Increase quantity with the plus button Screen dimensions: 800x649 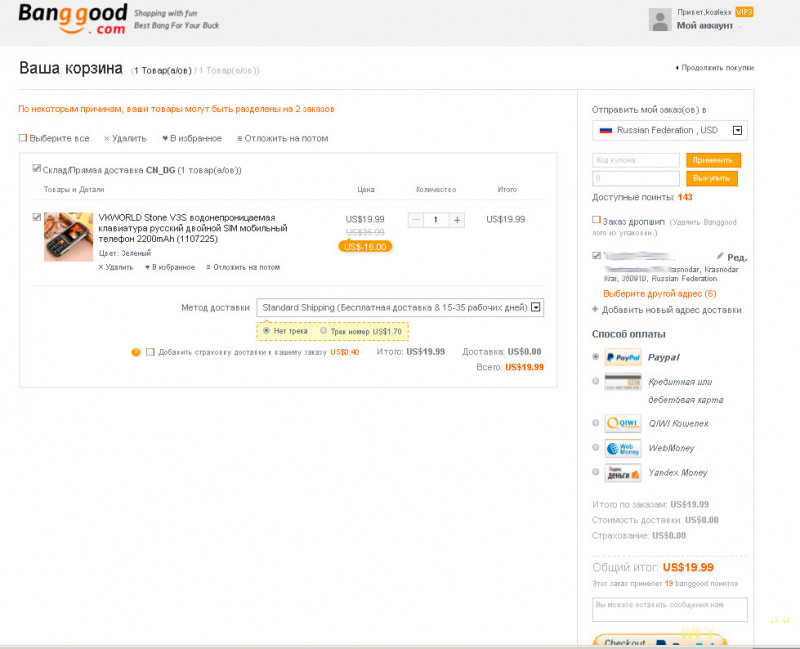pyautogui.click(x=457, y=220)
